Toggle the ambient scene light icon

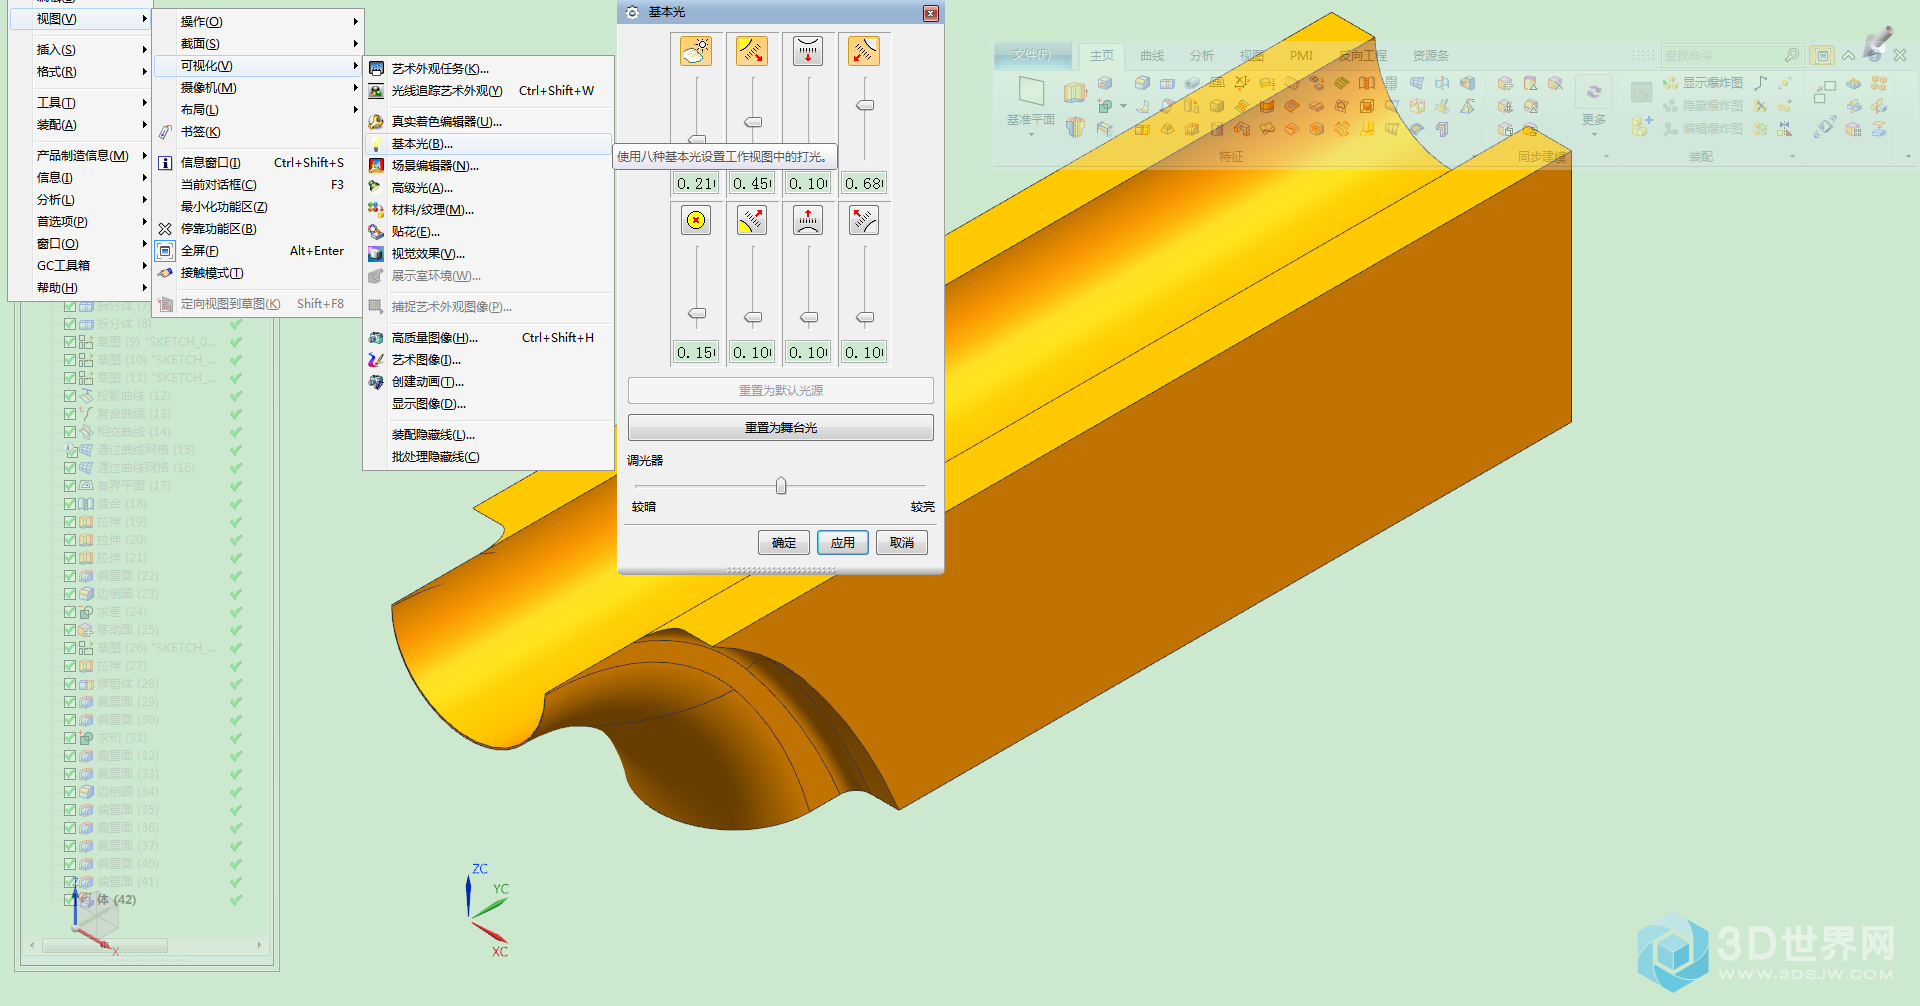696,51
